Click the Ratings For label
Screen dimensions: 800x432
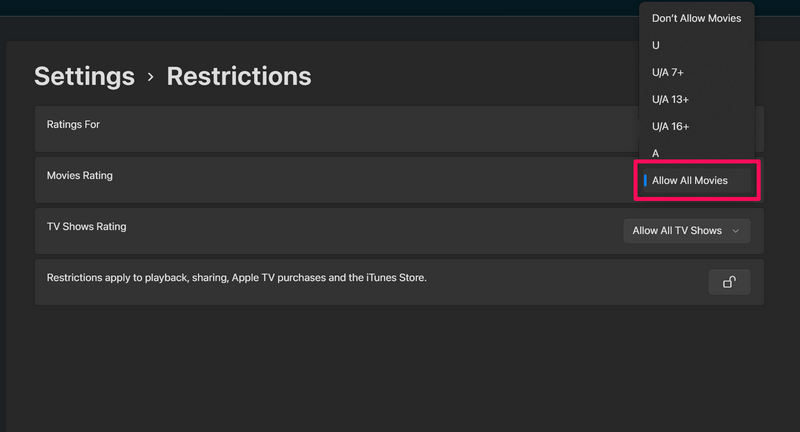tap(73, 125)
